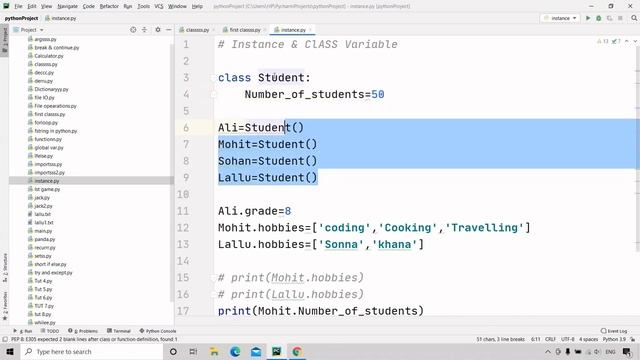Open the VCS menu
Image resolution: width=640 pixels, height=360 pixels.
click(x=159, y=6)
